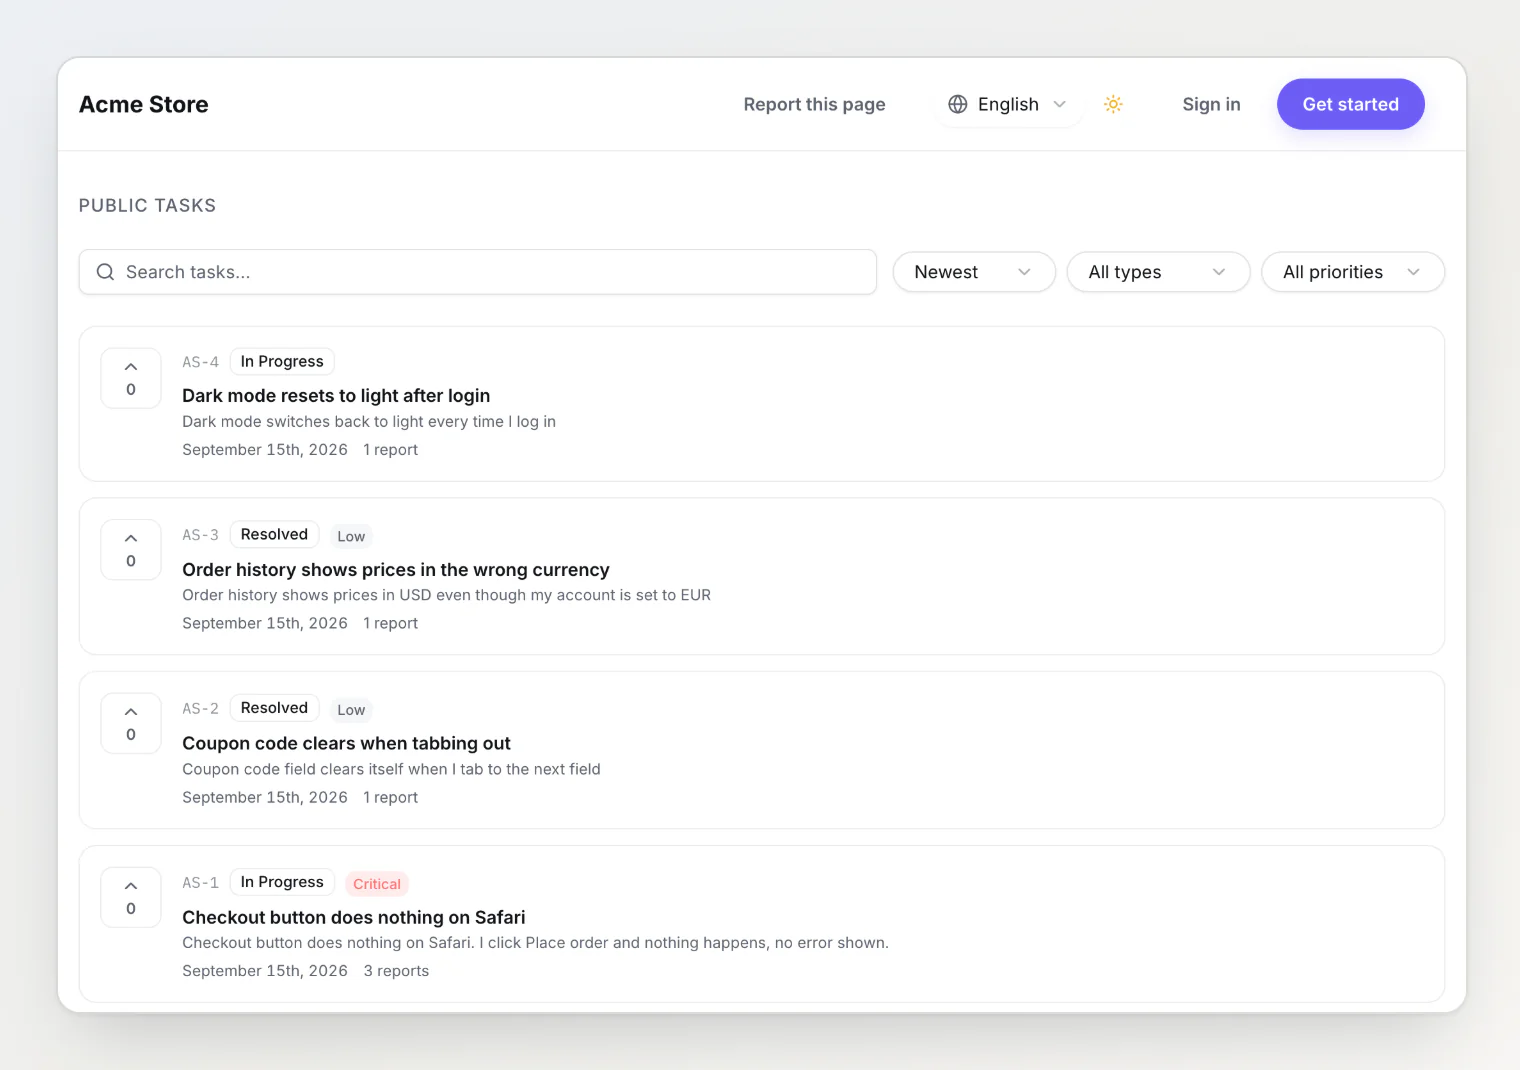Click the AS-2 task ID

[x=200, y=709]
